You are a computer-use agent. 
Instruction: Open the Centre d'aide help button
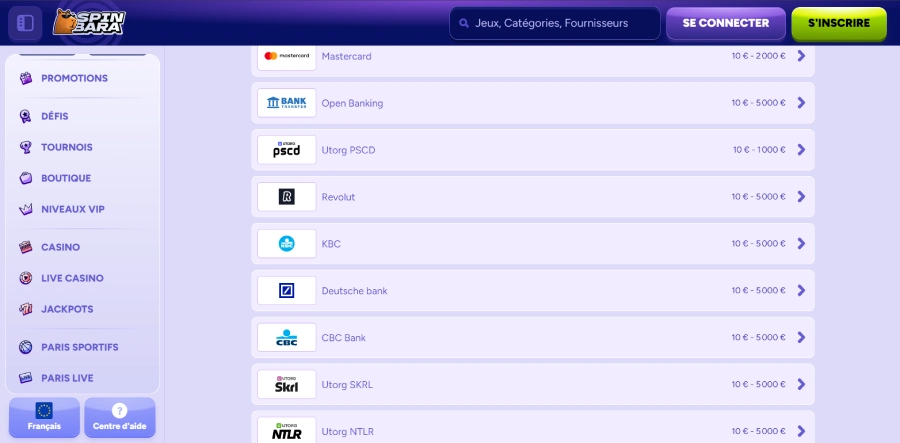120,417
